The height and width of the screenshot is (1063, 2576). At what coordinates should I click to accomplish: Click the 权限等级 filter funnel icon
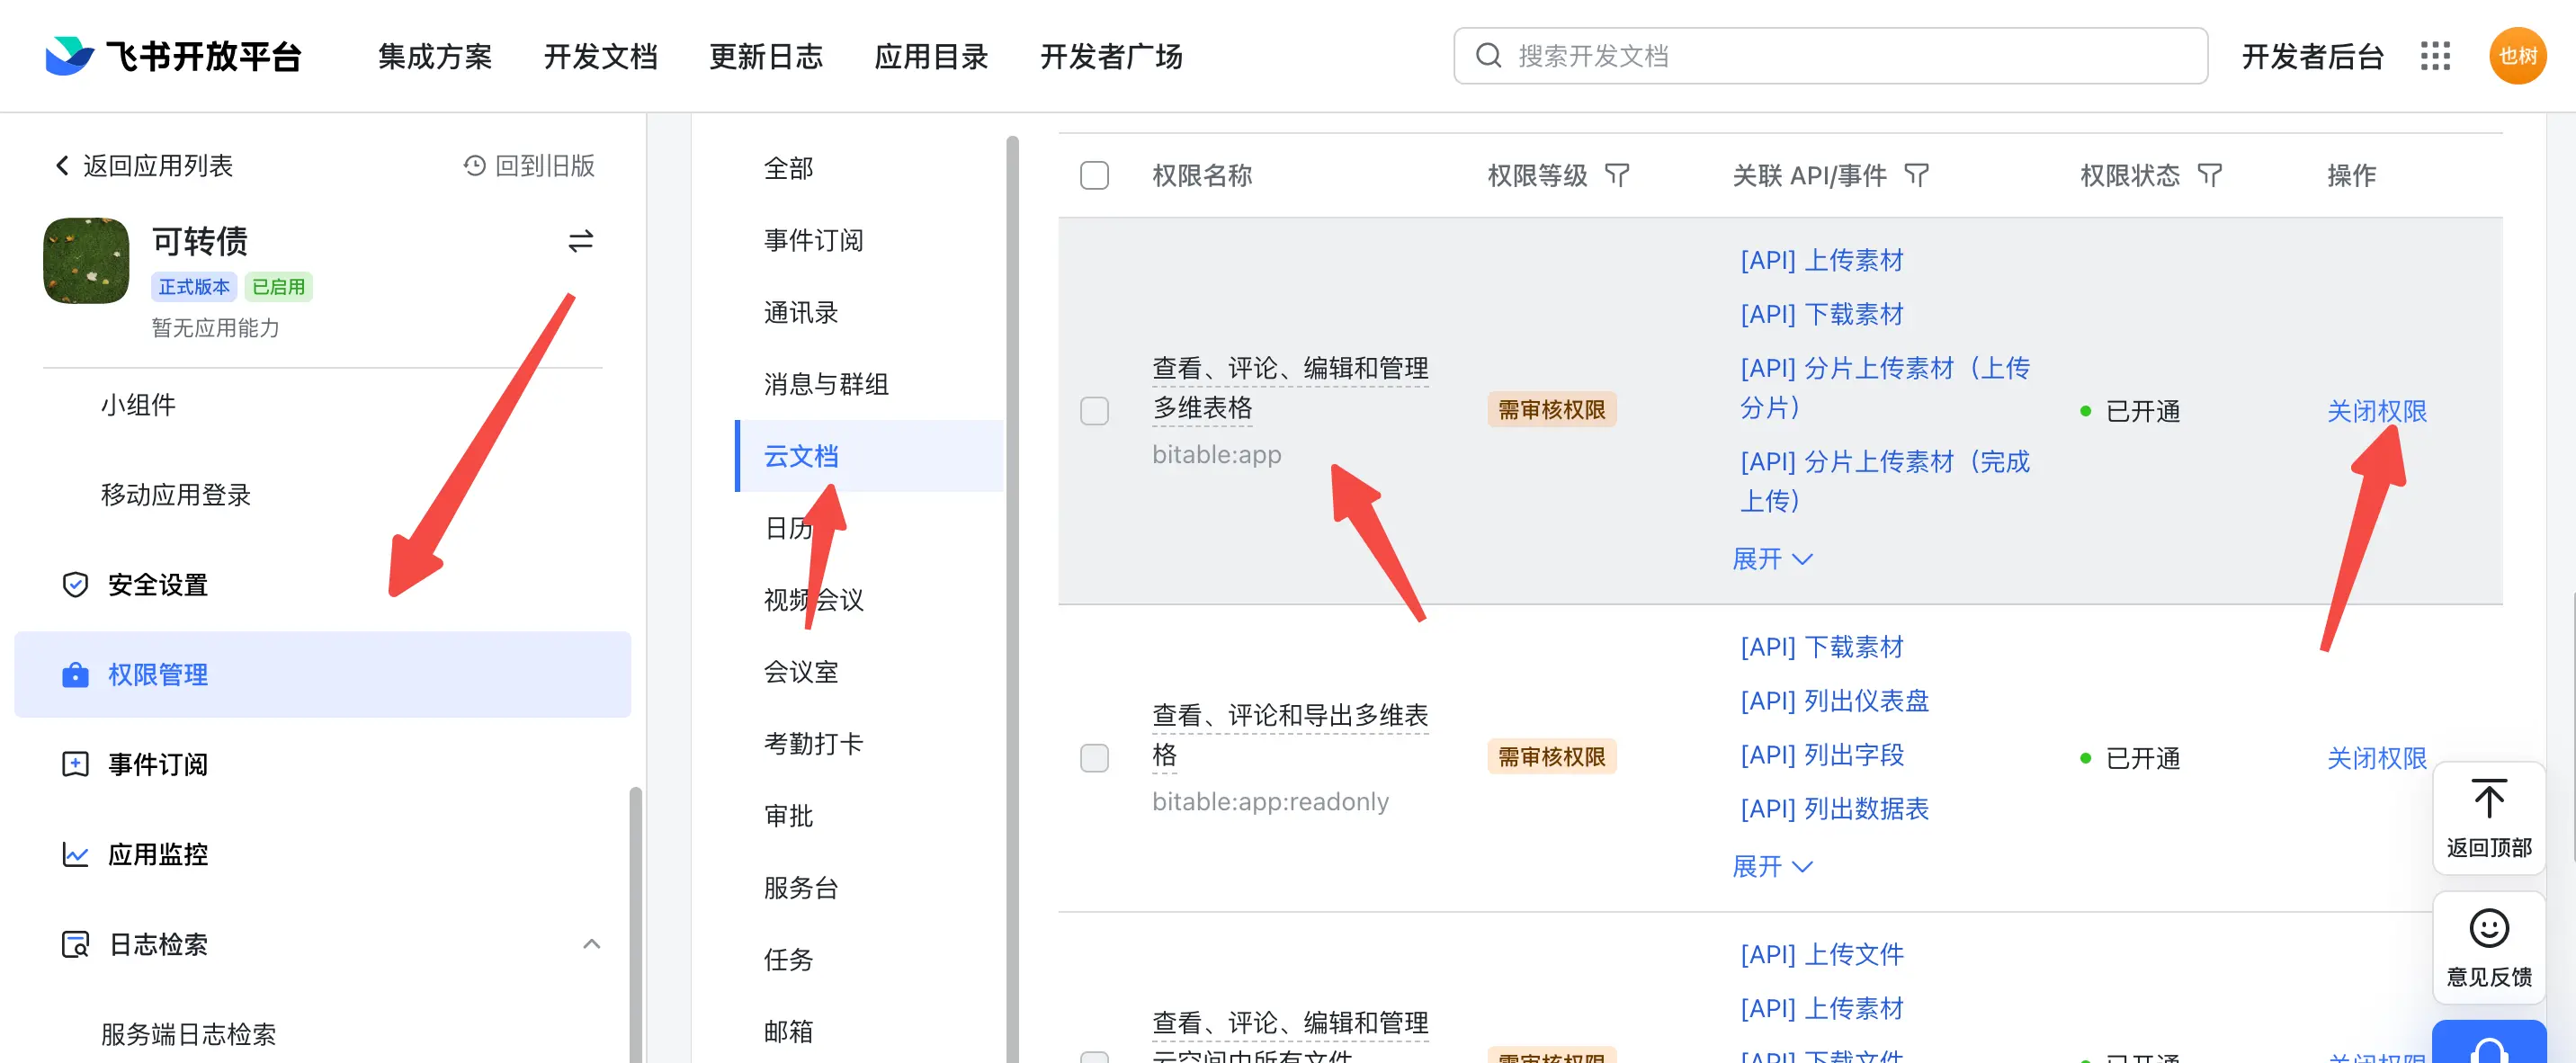[1617, 176]
